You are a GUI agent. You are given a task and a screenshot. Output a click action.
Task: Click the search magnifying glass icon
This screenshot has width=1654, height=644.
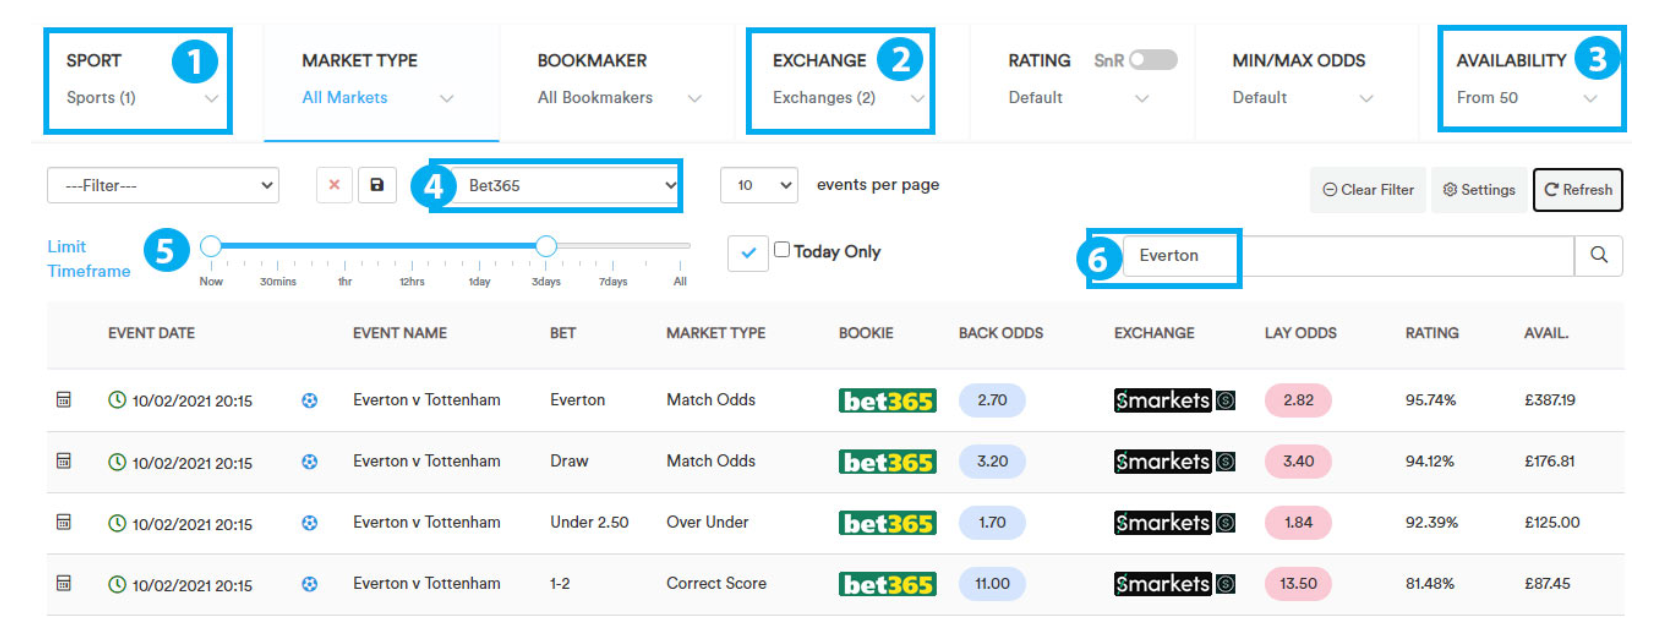click(1598, 255)
